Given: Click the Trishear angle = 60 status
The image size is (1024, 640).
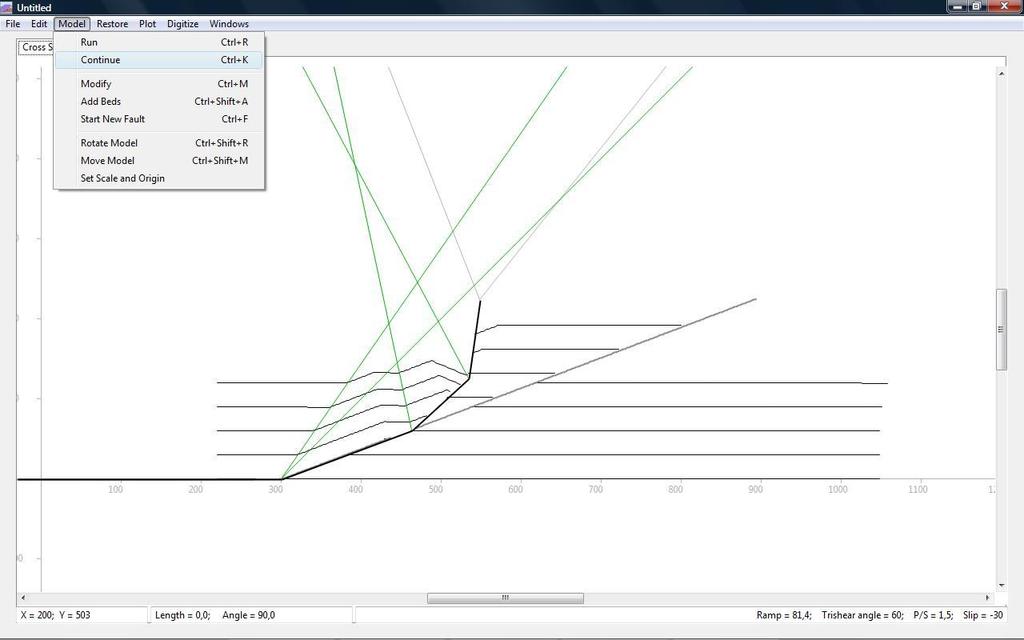Looking at the screenshot, I should pos(863,615).
